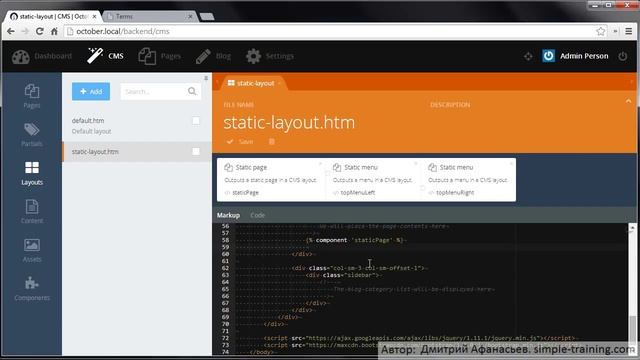Select Assets in the CMS sidebar
The width and height of the screenshot is (640, 360).
32,250
